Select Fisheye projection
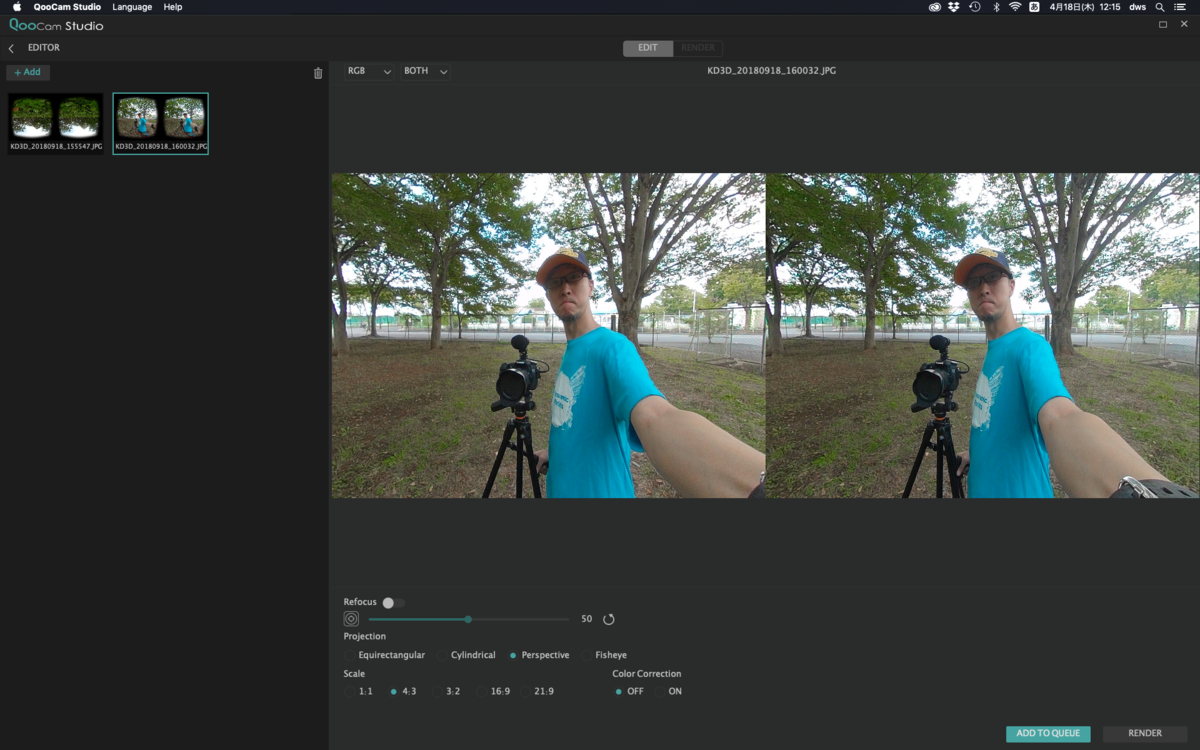 pos(605,655)
